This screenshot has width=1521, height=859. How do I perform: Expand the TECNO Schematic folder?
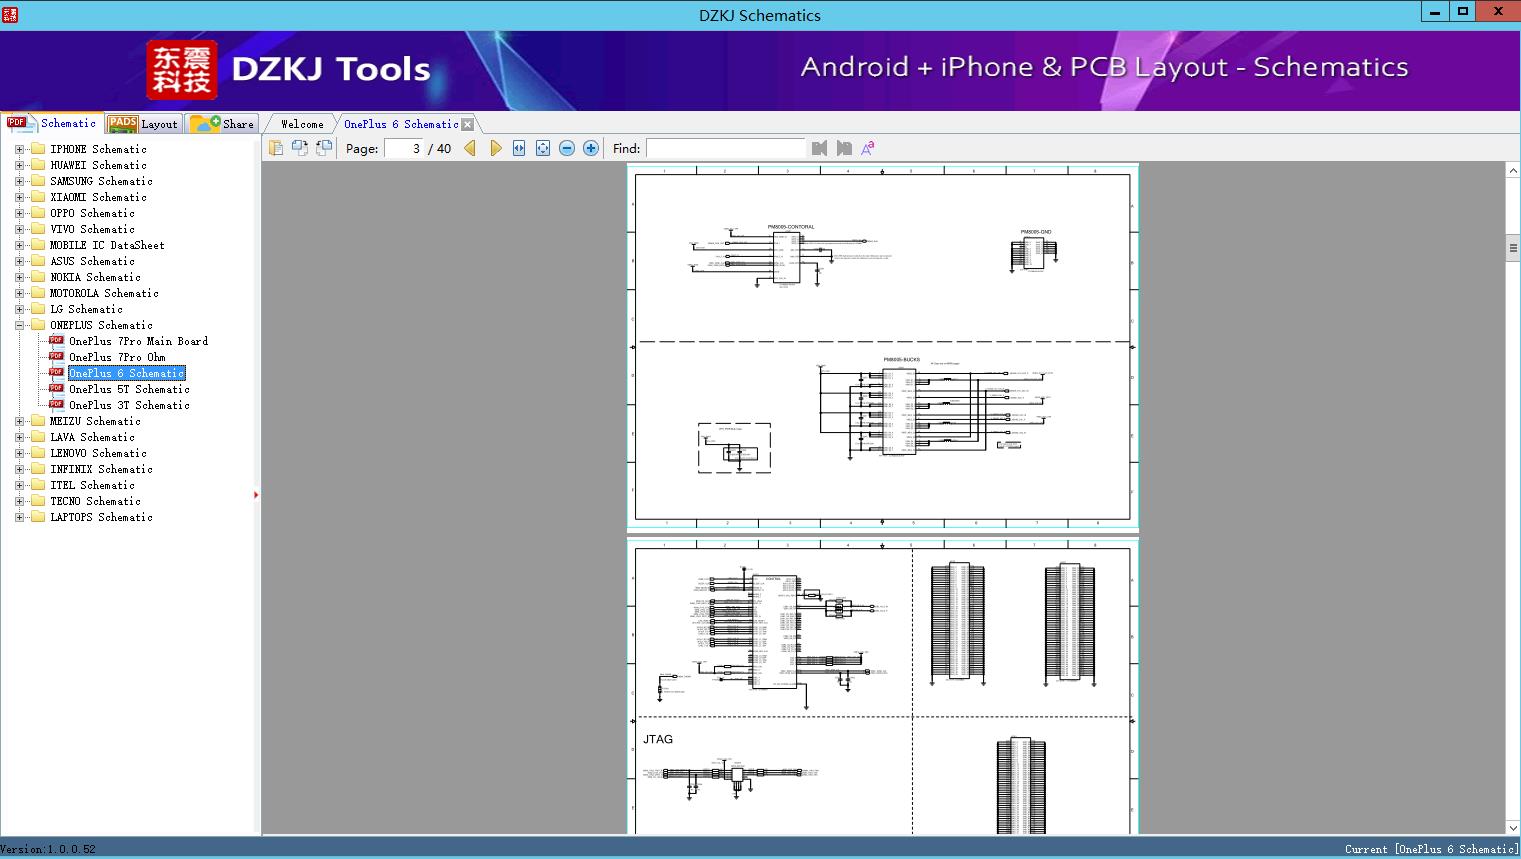[19, 501]
